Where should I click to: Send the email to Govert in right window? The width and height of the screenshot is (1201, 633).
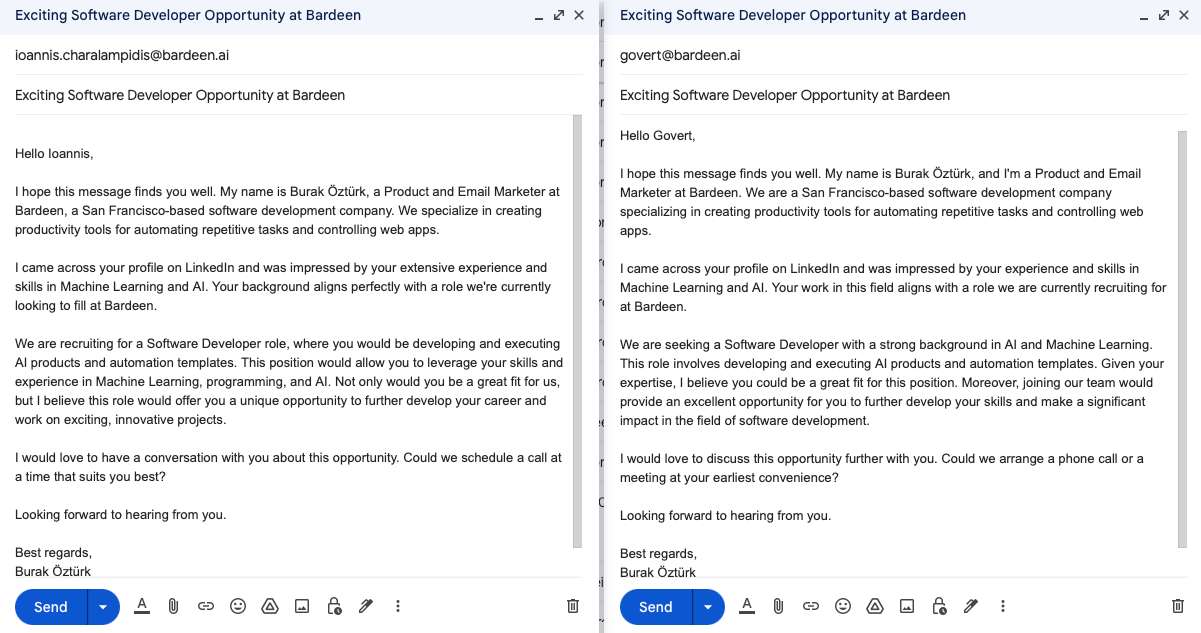tap(656, 607)
